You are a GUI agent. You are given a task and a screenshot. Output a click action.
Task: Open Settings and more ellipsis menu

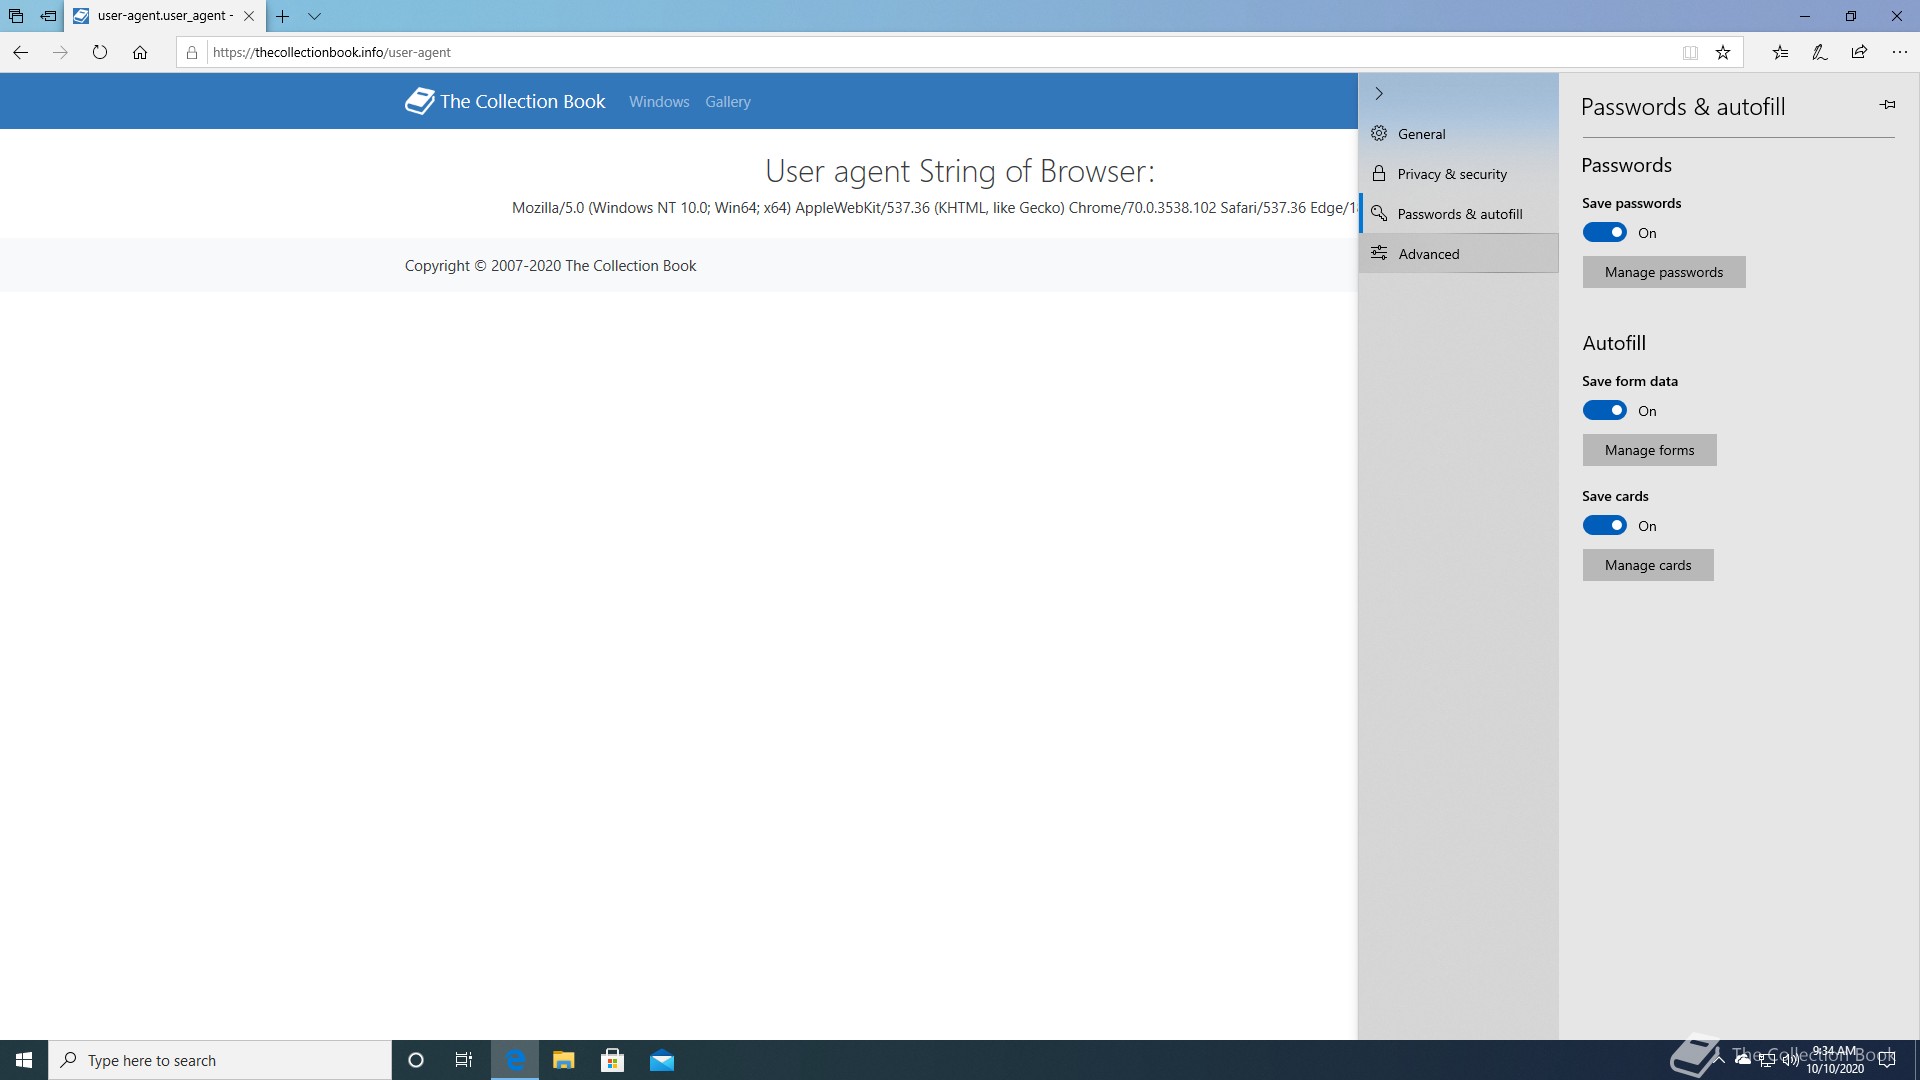1899,52
